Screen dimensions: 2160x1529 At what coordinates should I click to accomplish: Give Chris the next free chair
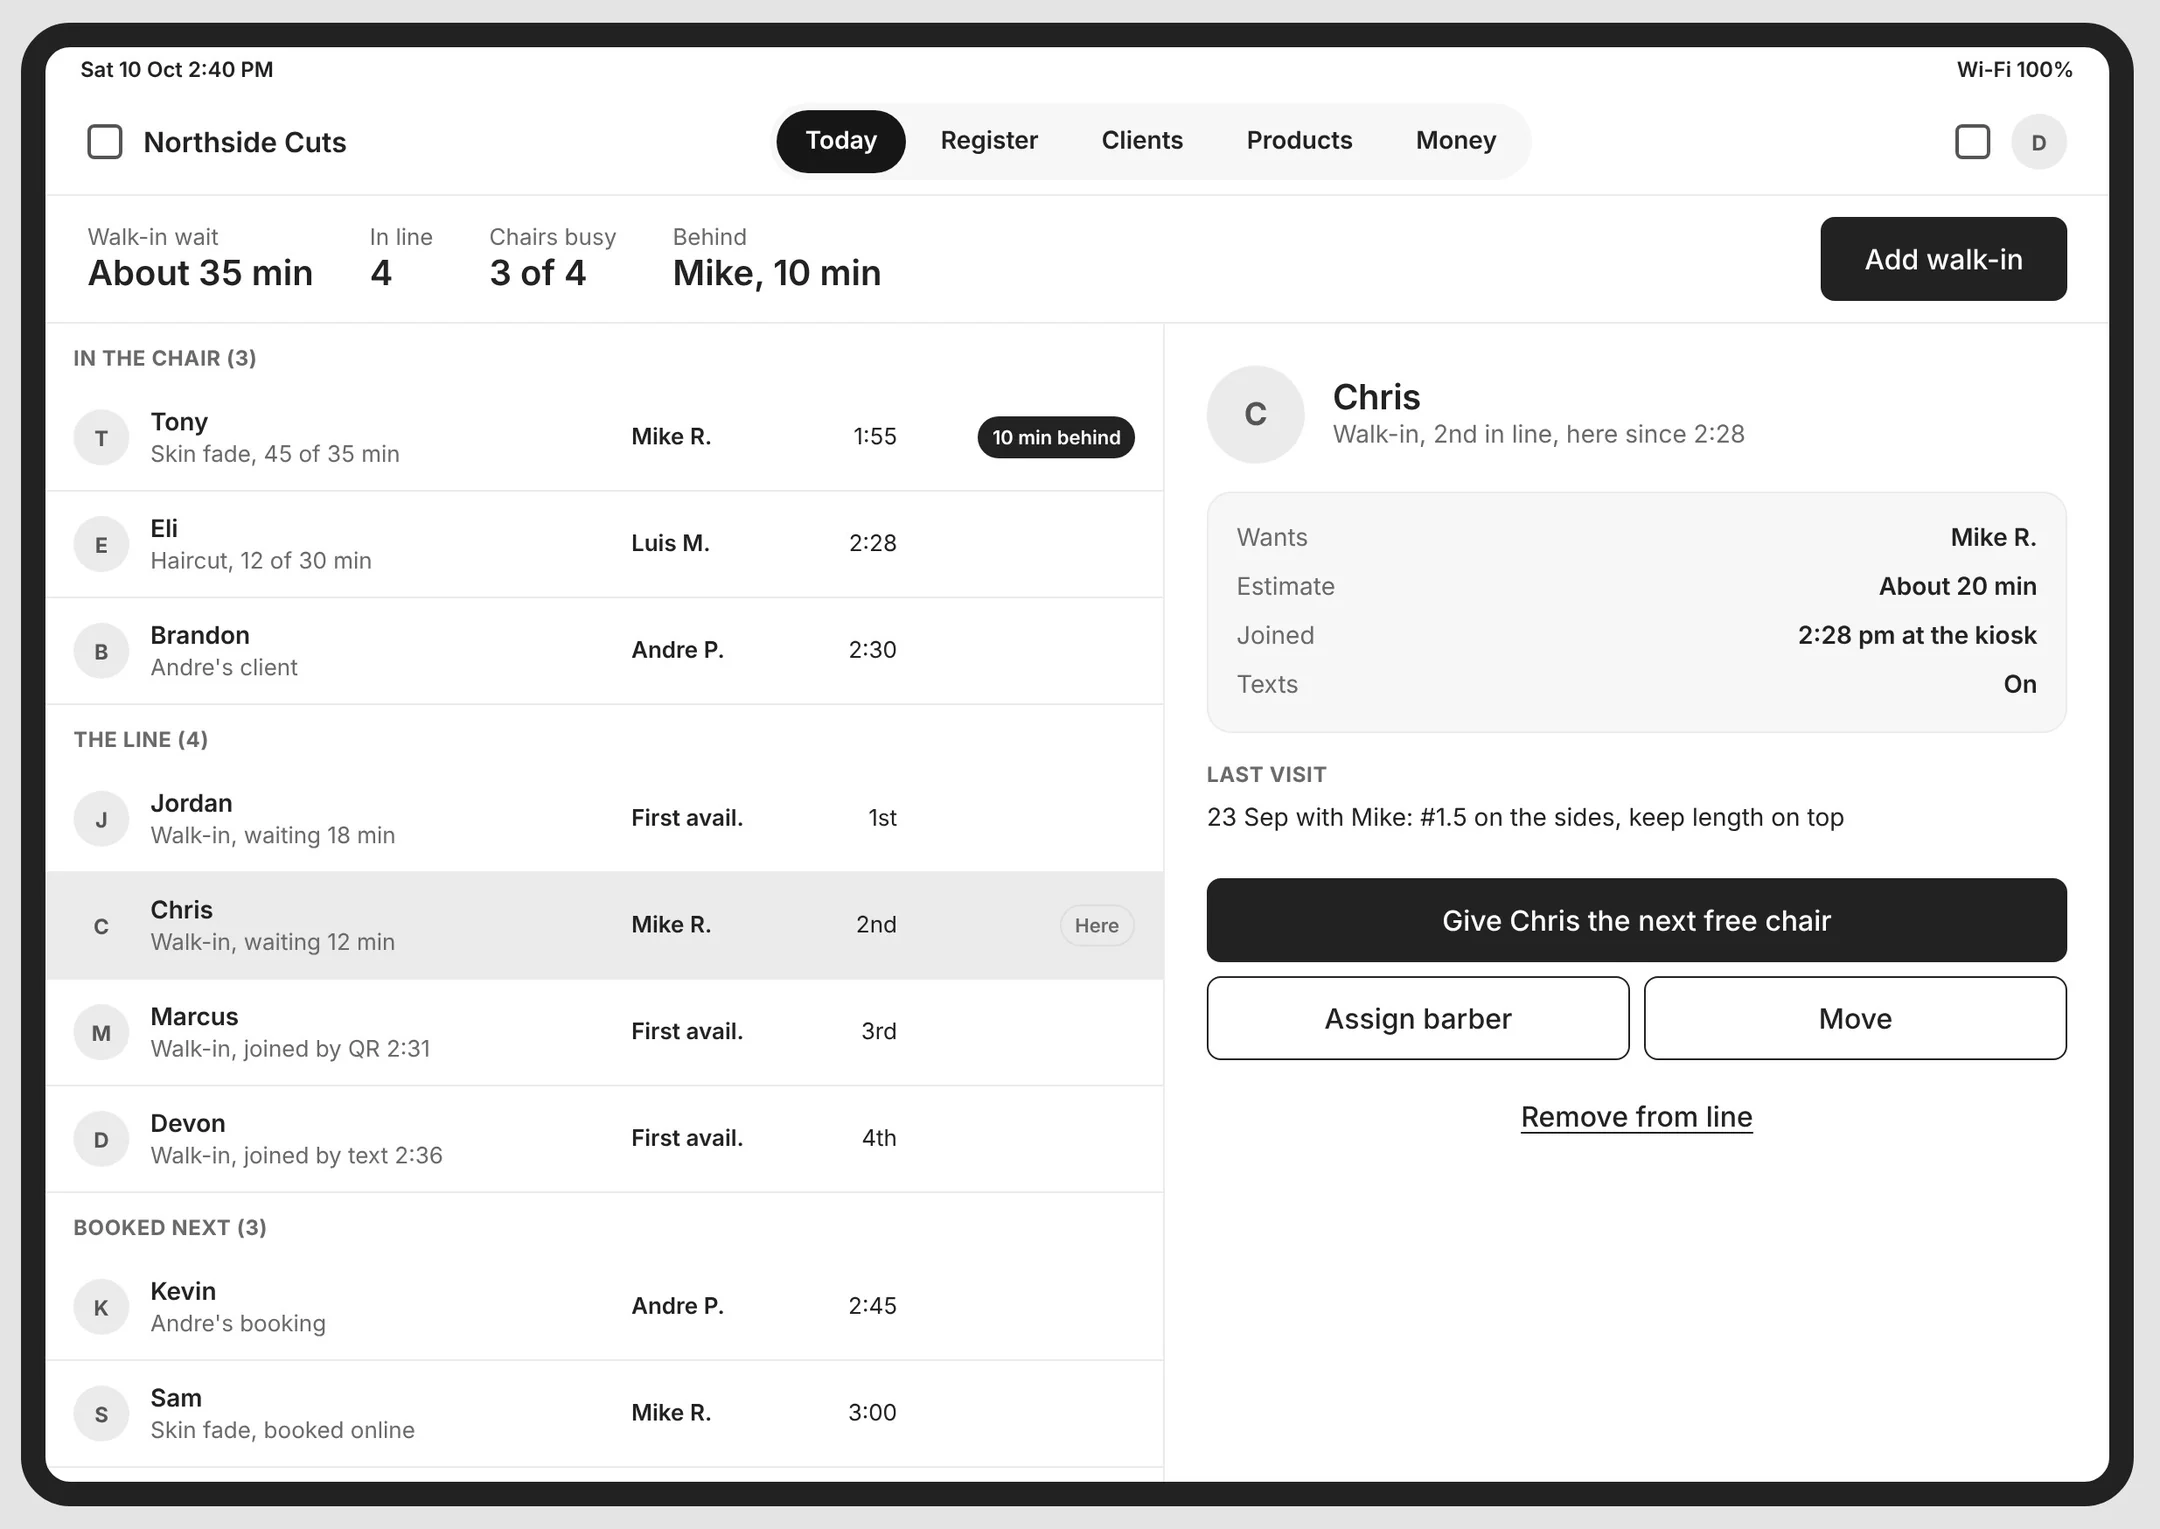(x=1636, y=920)
